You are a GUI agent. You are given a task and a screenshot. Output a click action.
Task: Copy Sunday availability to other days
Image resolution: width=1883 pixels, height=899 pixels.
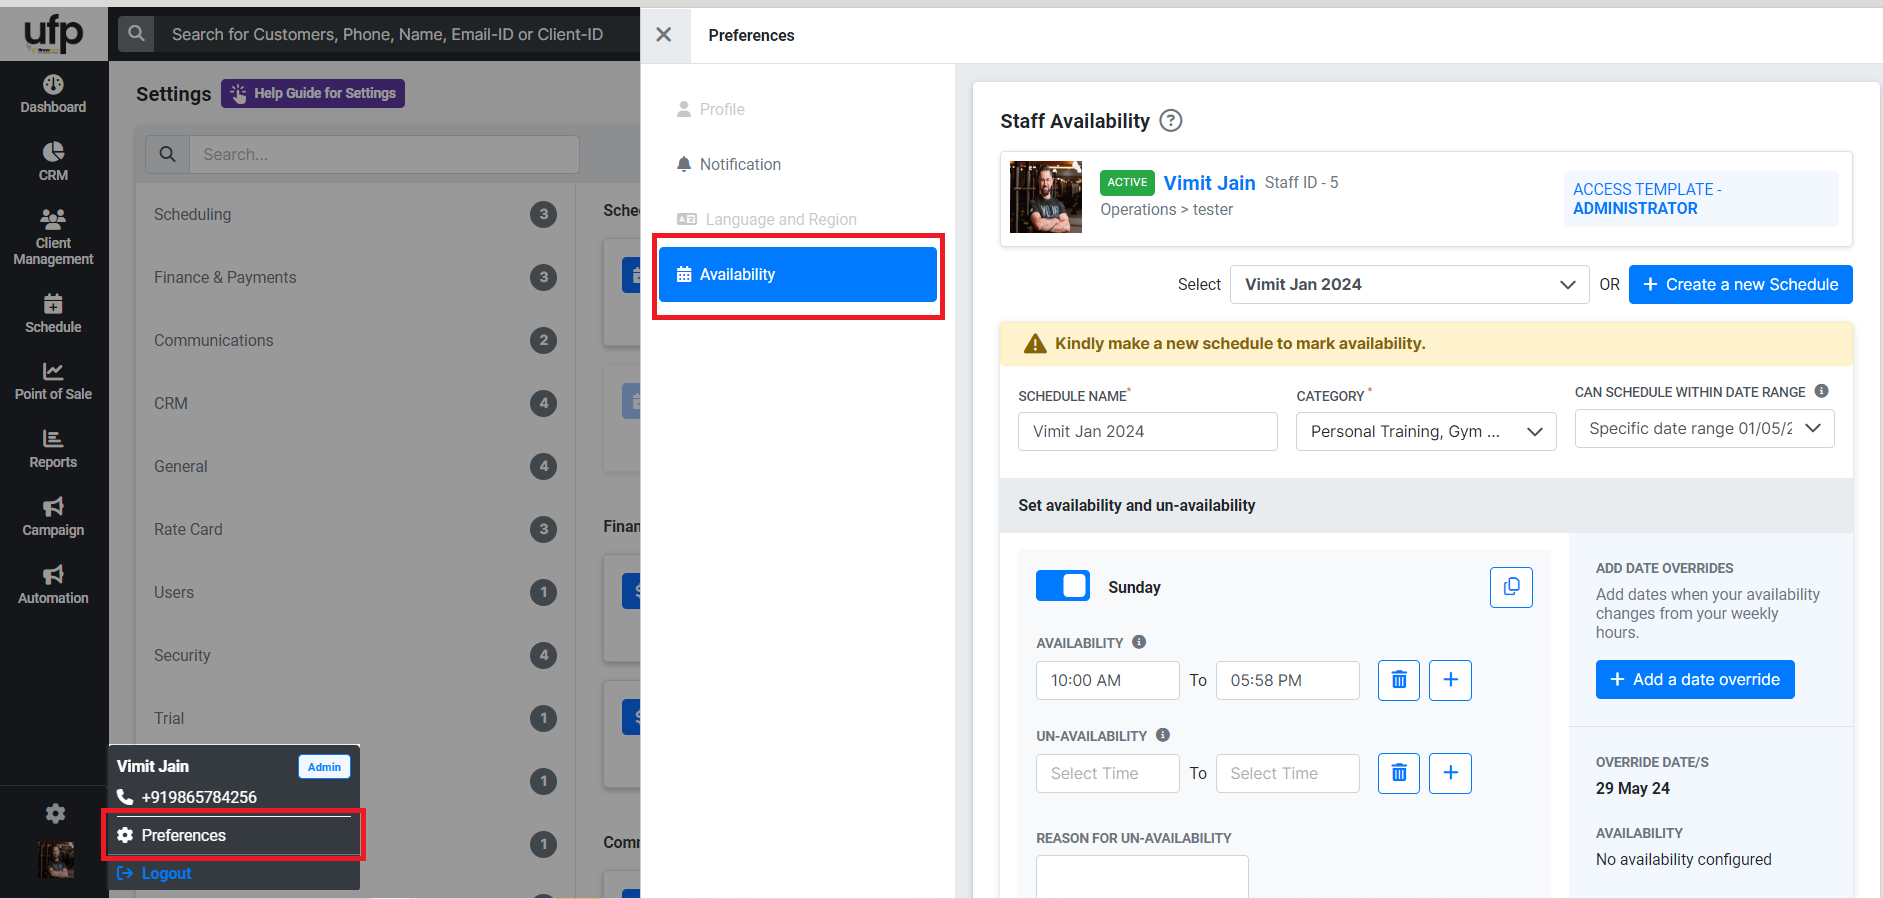pos(1510,587)
